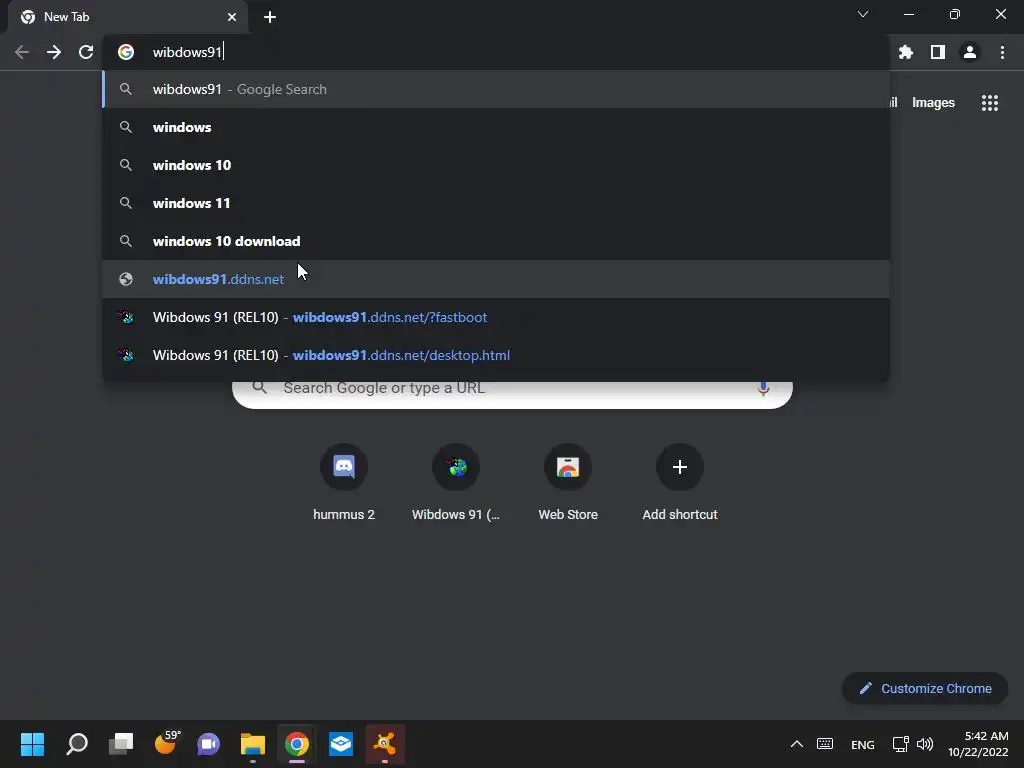Viewport: 1024px width, 768px height.
Task: Select the New Tab tab
Action: pos(128,17)
